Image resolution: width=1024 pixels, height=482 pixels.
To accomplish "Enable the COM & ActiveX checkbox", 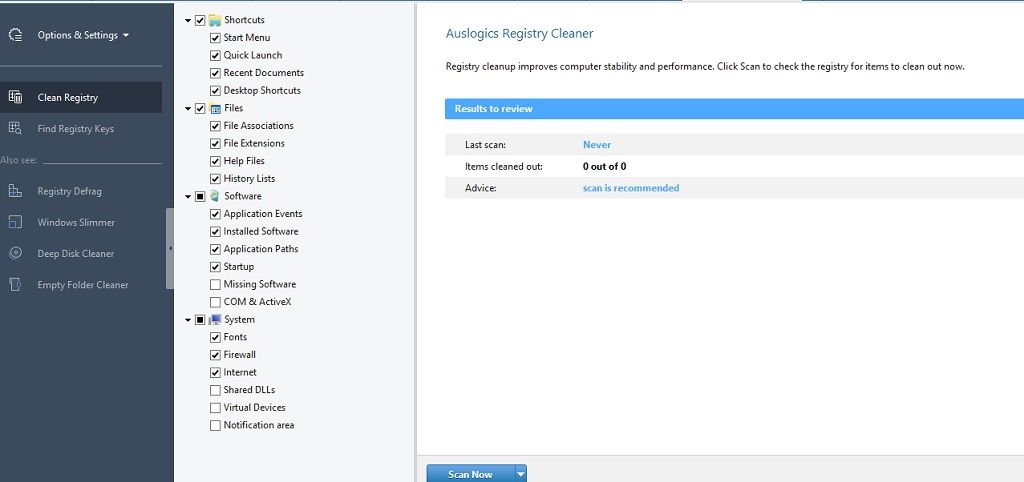I will [215, 302].
